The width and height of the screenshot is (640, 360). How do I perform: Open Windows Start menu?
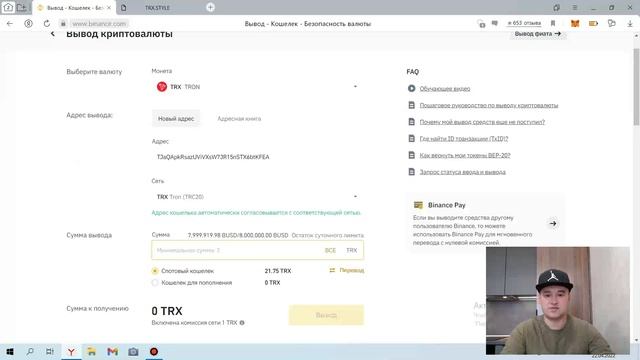(x=10, y=351)
